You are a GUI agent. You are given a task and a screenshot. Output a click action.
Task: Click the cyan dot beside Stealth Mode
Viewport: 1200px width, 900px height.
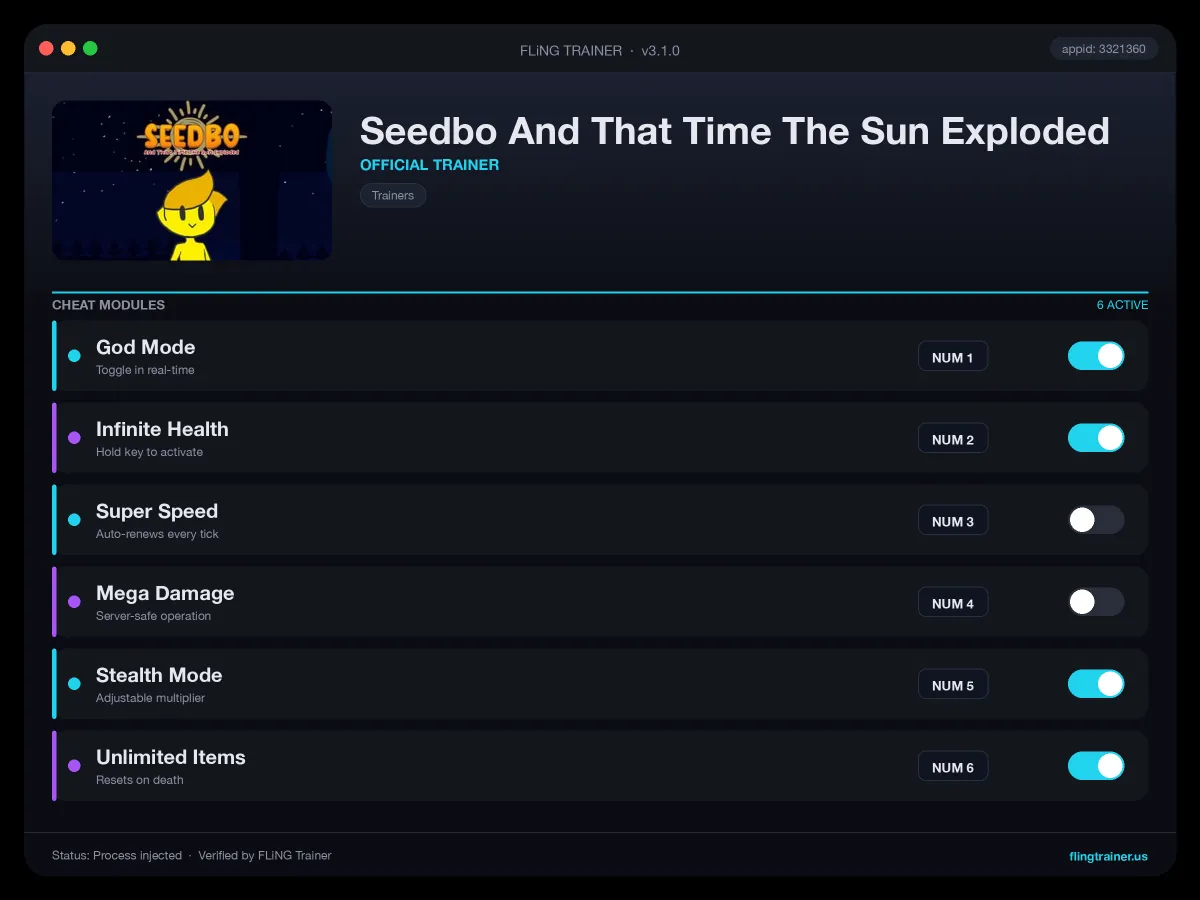(74, 684)
